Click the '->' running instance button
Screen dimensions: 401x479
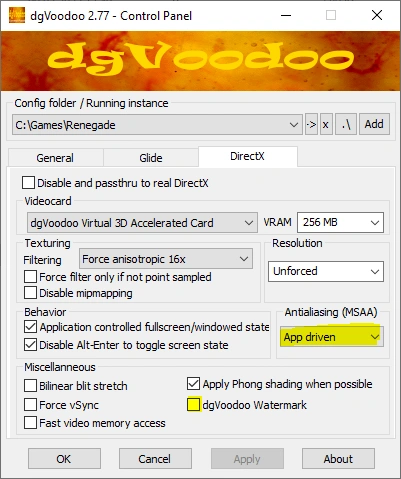(311, 125)
